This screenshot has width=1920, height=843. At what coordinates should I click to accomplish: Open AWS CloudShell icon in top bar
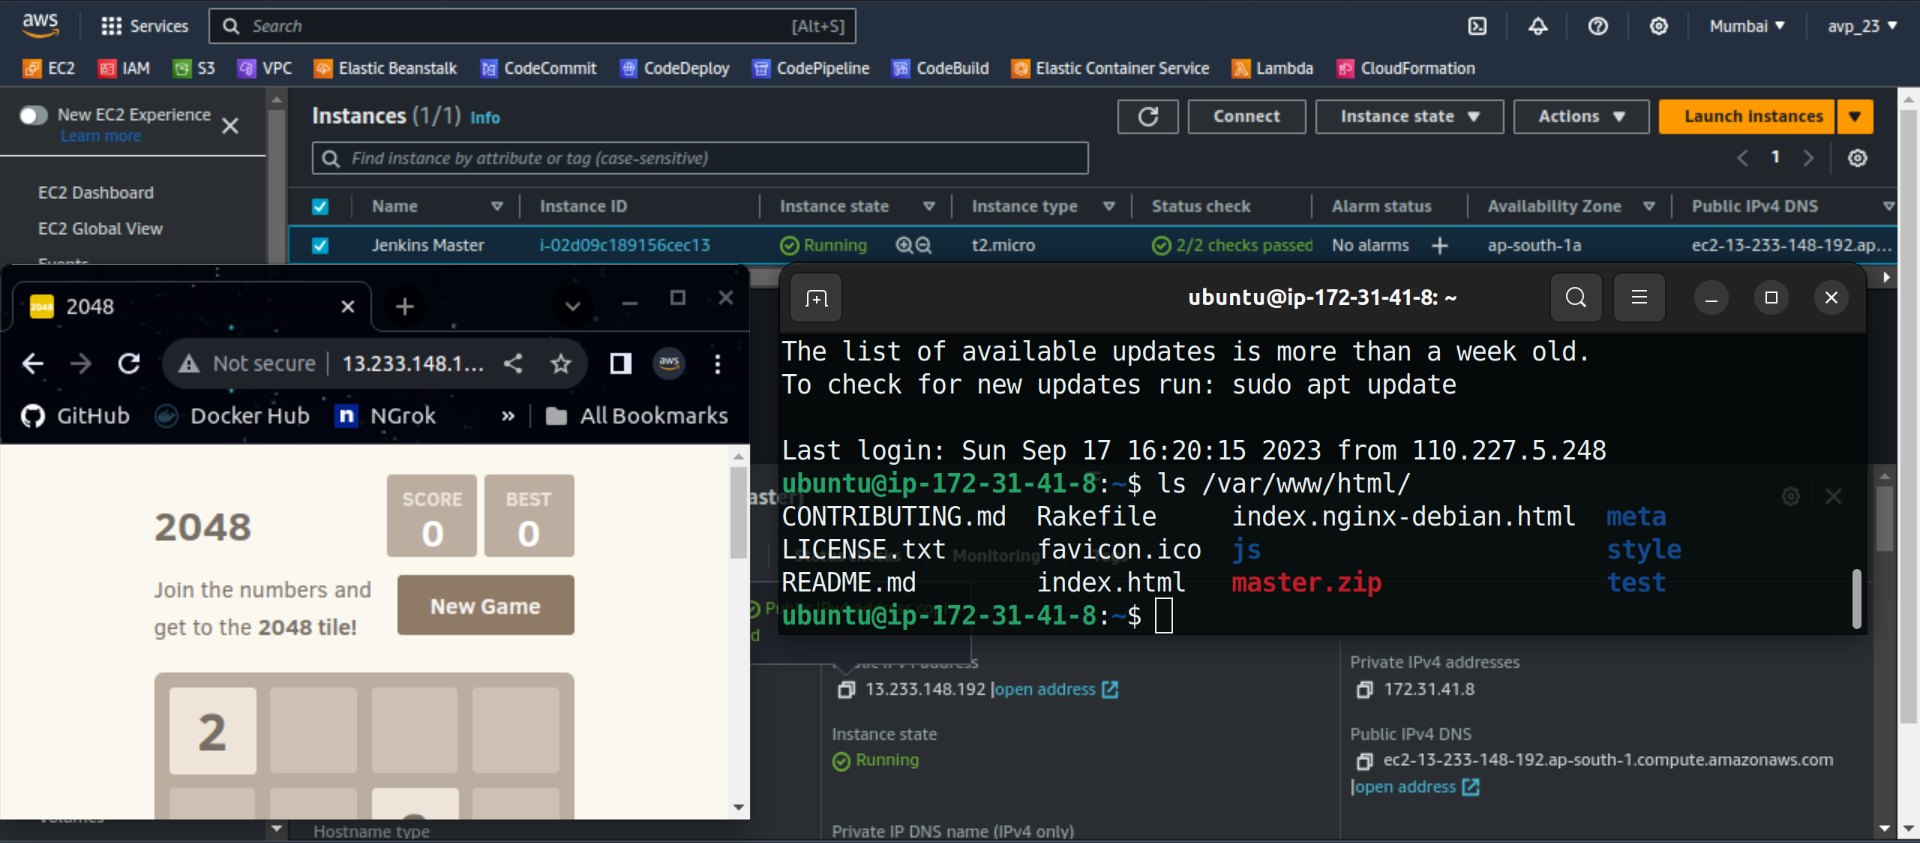(x=1477, y=26)
